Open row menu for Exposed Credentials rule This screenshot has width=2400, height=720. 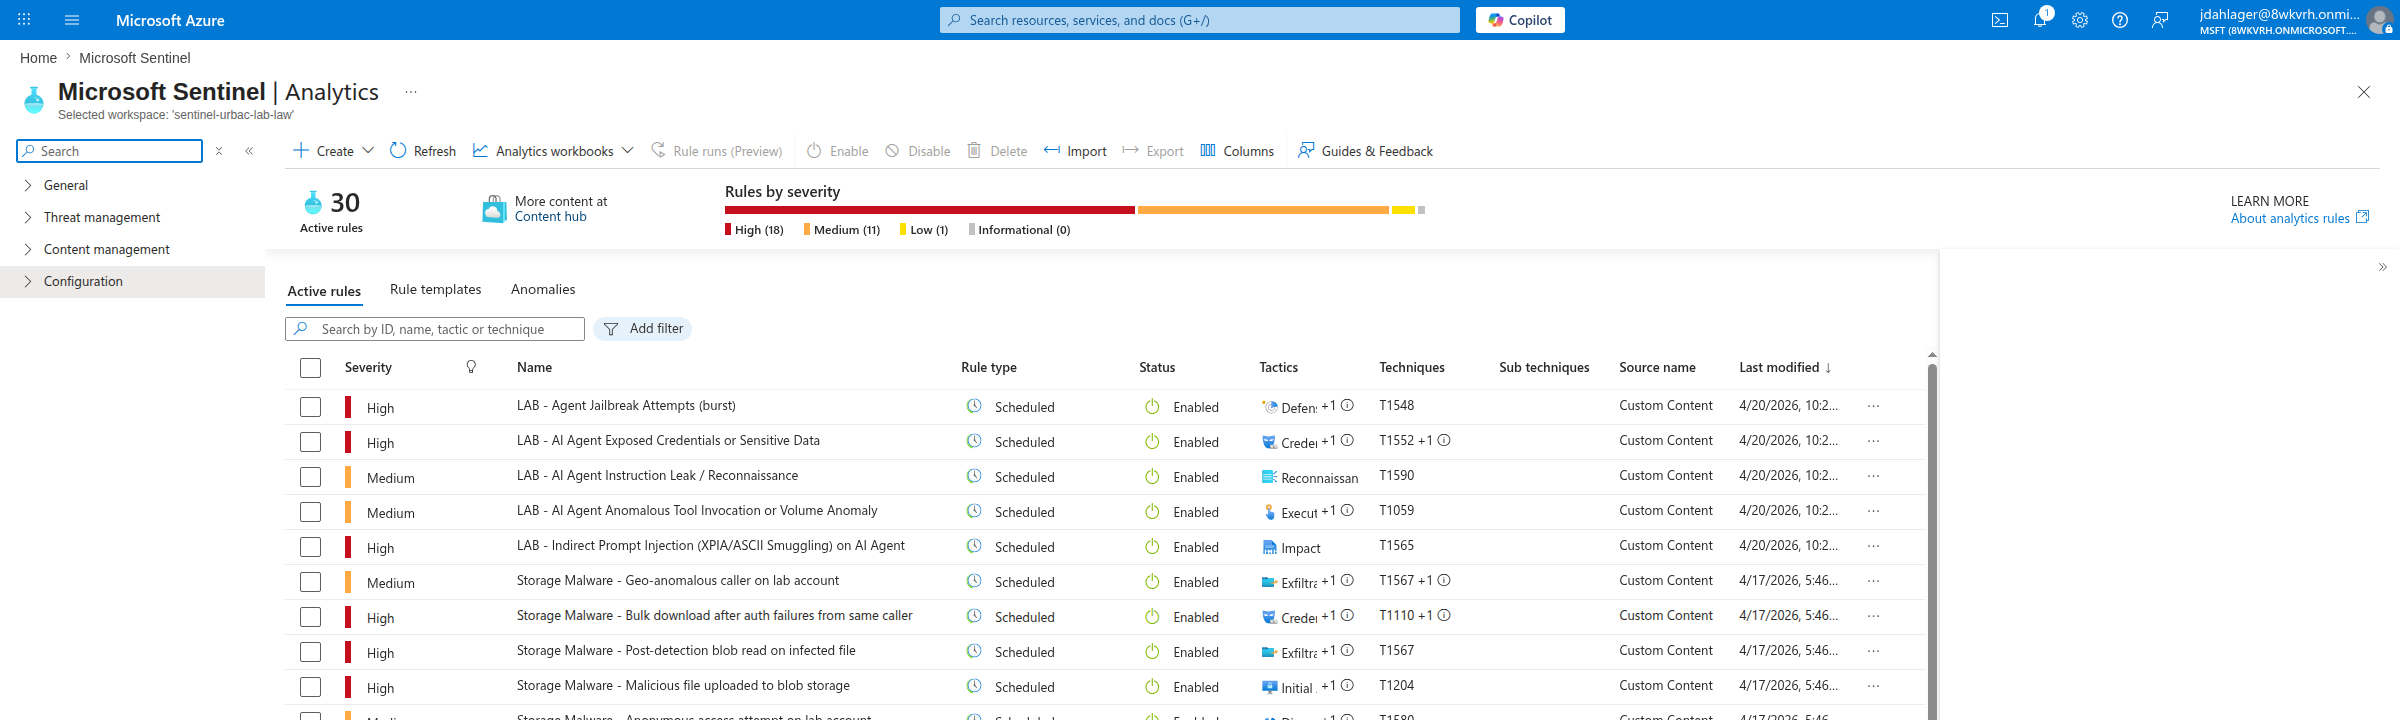[x=1873, y=441]
